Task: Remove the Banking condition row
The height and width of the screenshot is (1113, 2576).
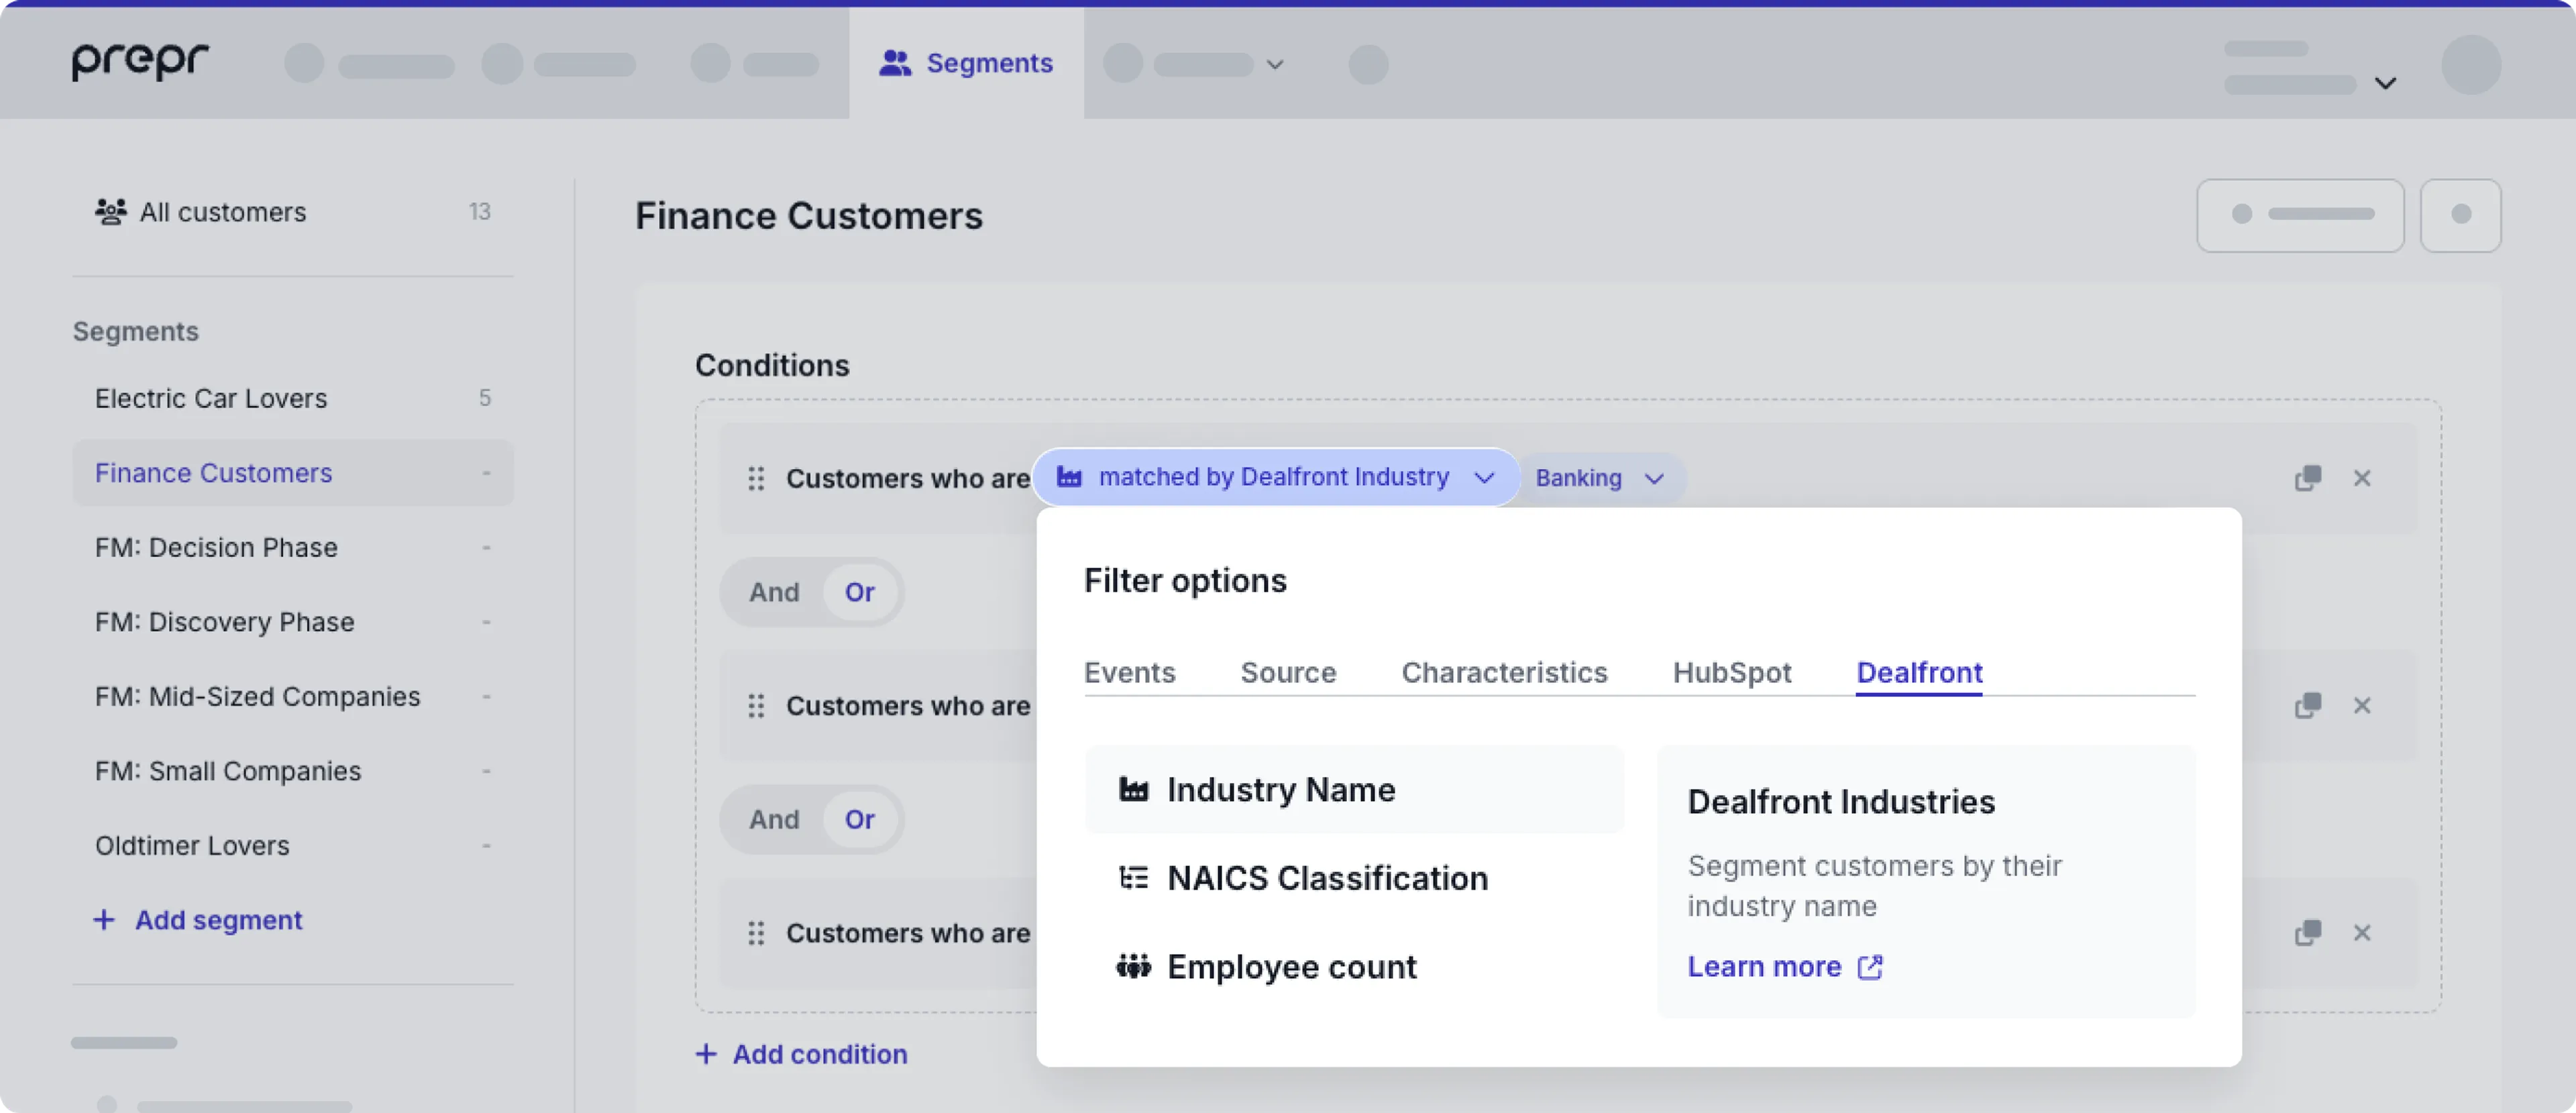Action: click(x=2362, y=478)
